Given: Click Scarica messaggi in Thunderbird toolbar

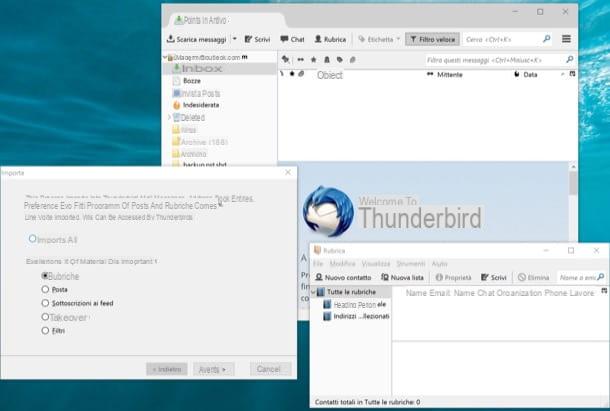Looking at the screenshot, I should tap(196, 39).
